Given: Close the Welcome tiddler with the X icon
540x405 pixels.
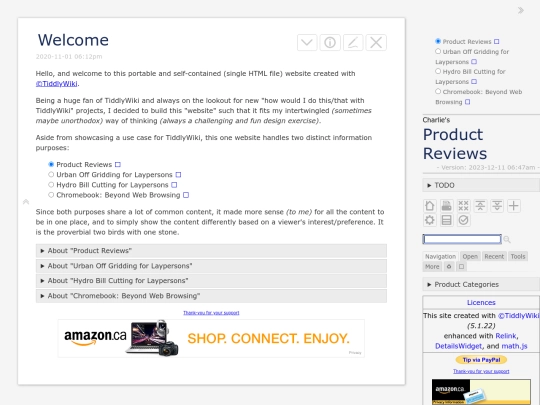Looking at the screenshot, I should pos(376,43).
